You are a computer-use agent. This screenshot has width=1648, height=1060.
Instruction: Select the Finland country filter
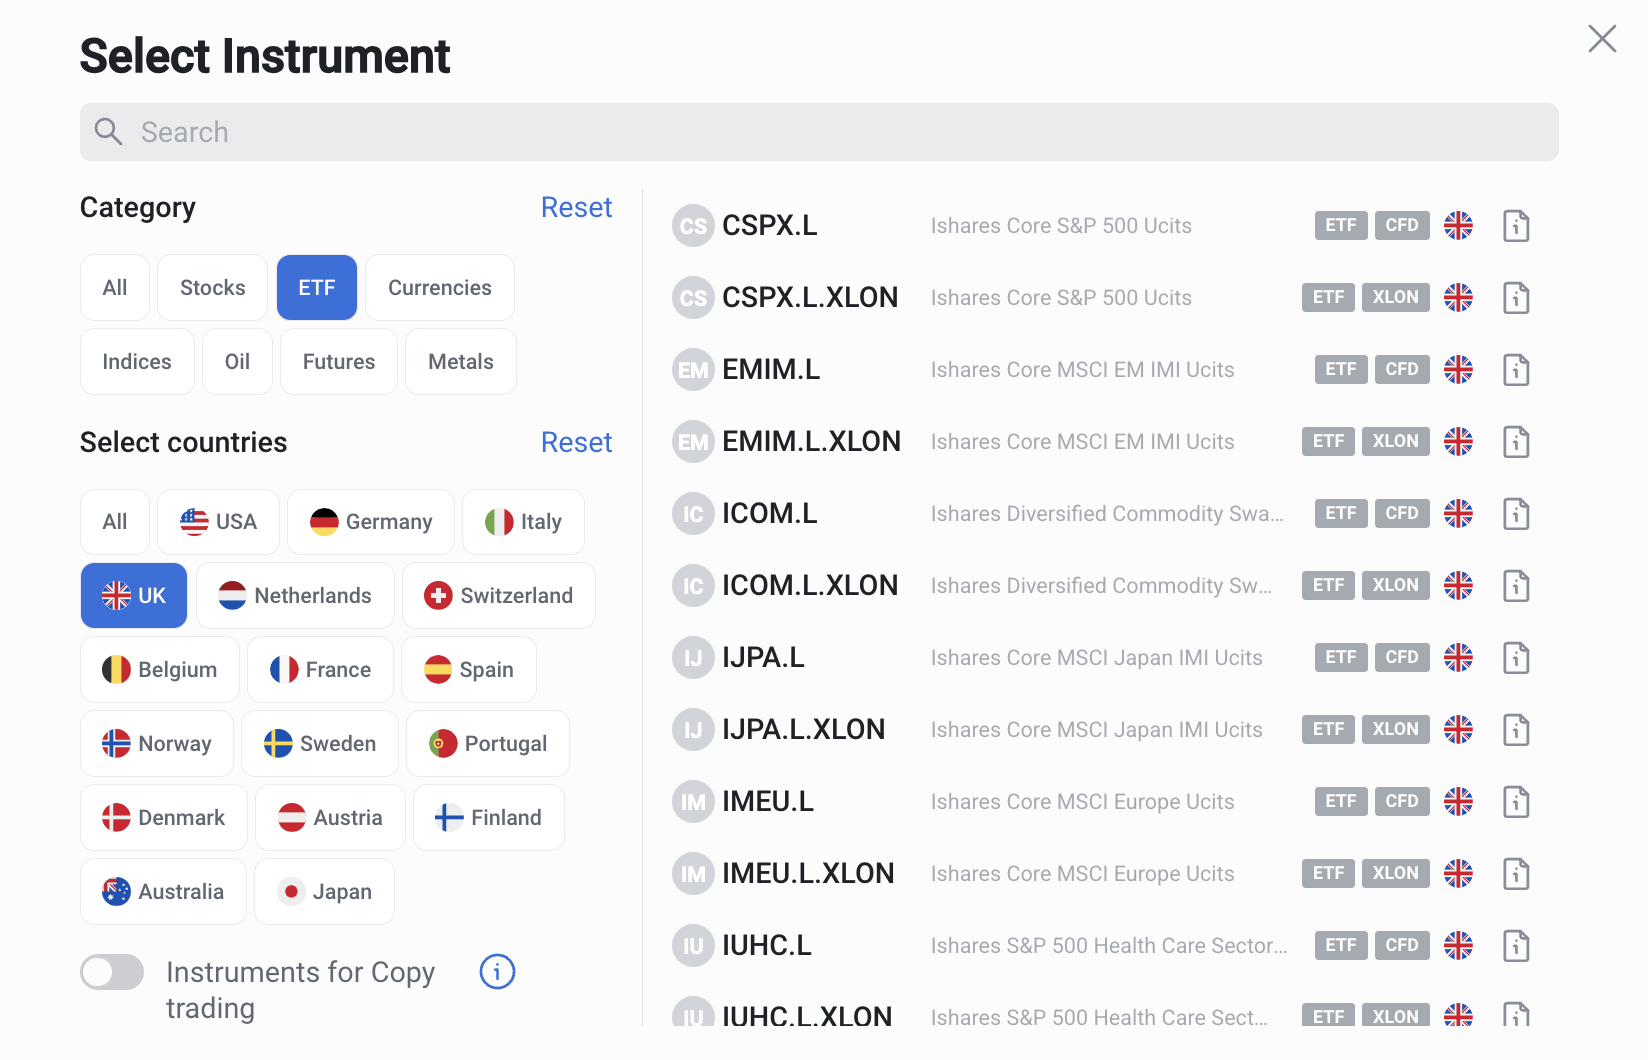(489, 818)
